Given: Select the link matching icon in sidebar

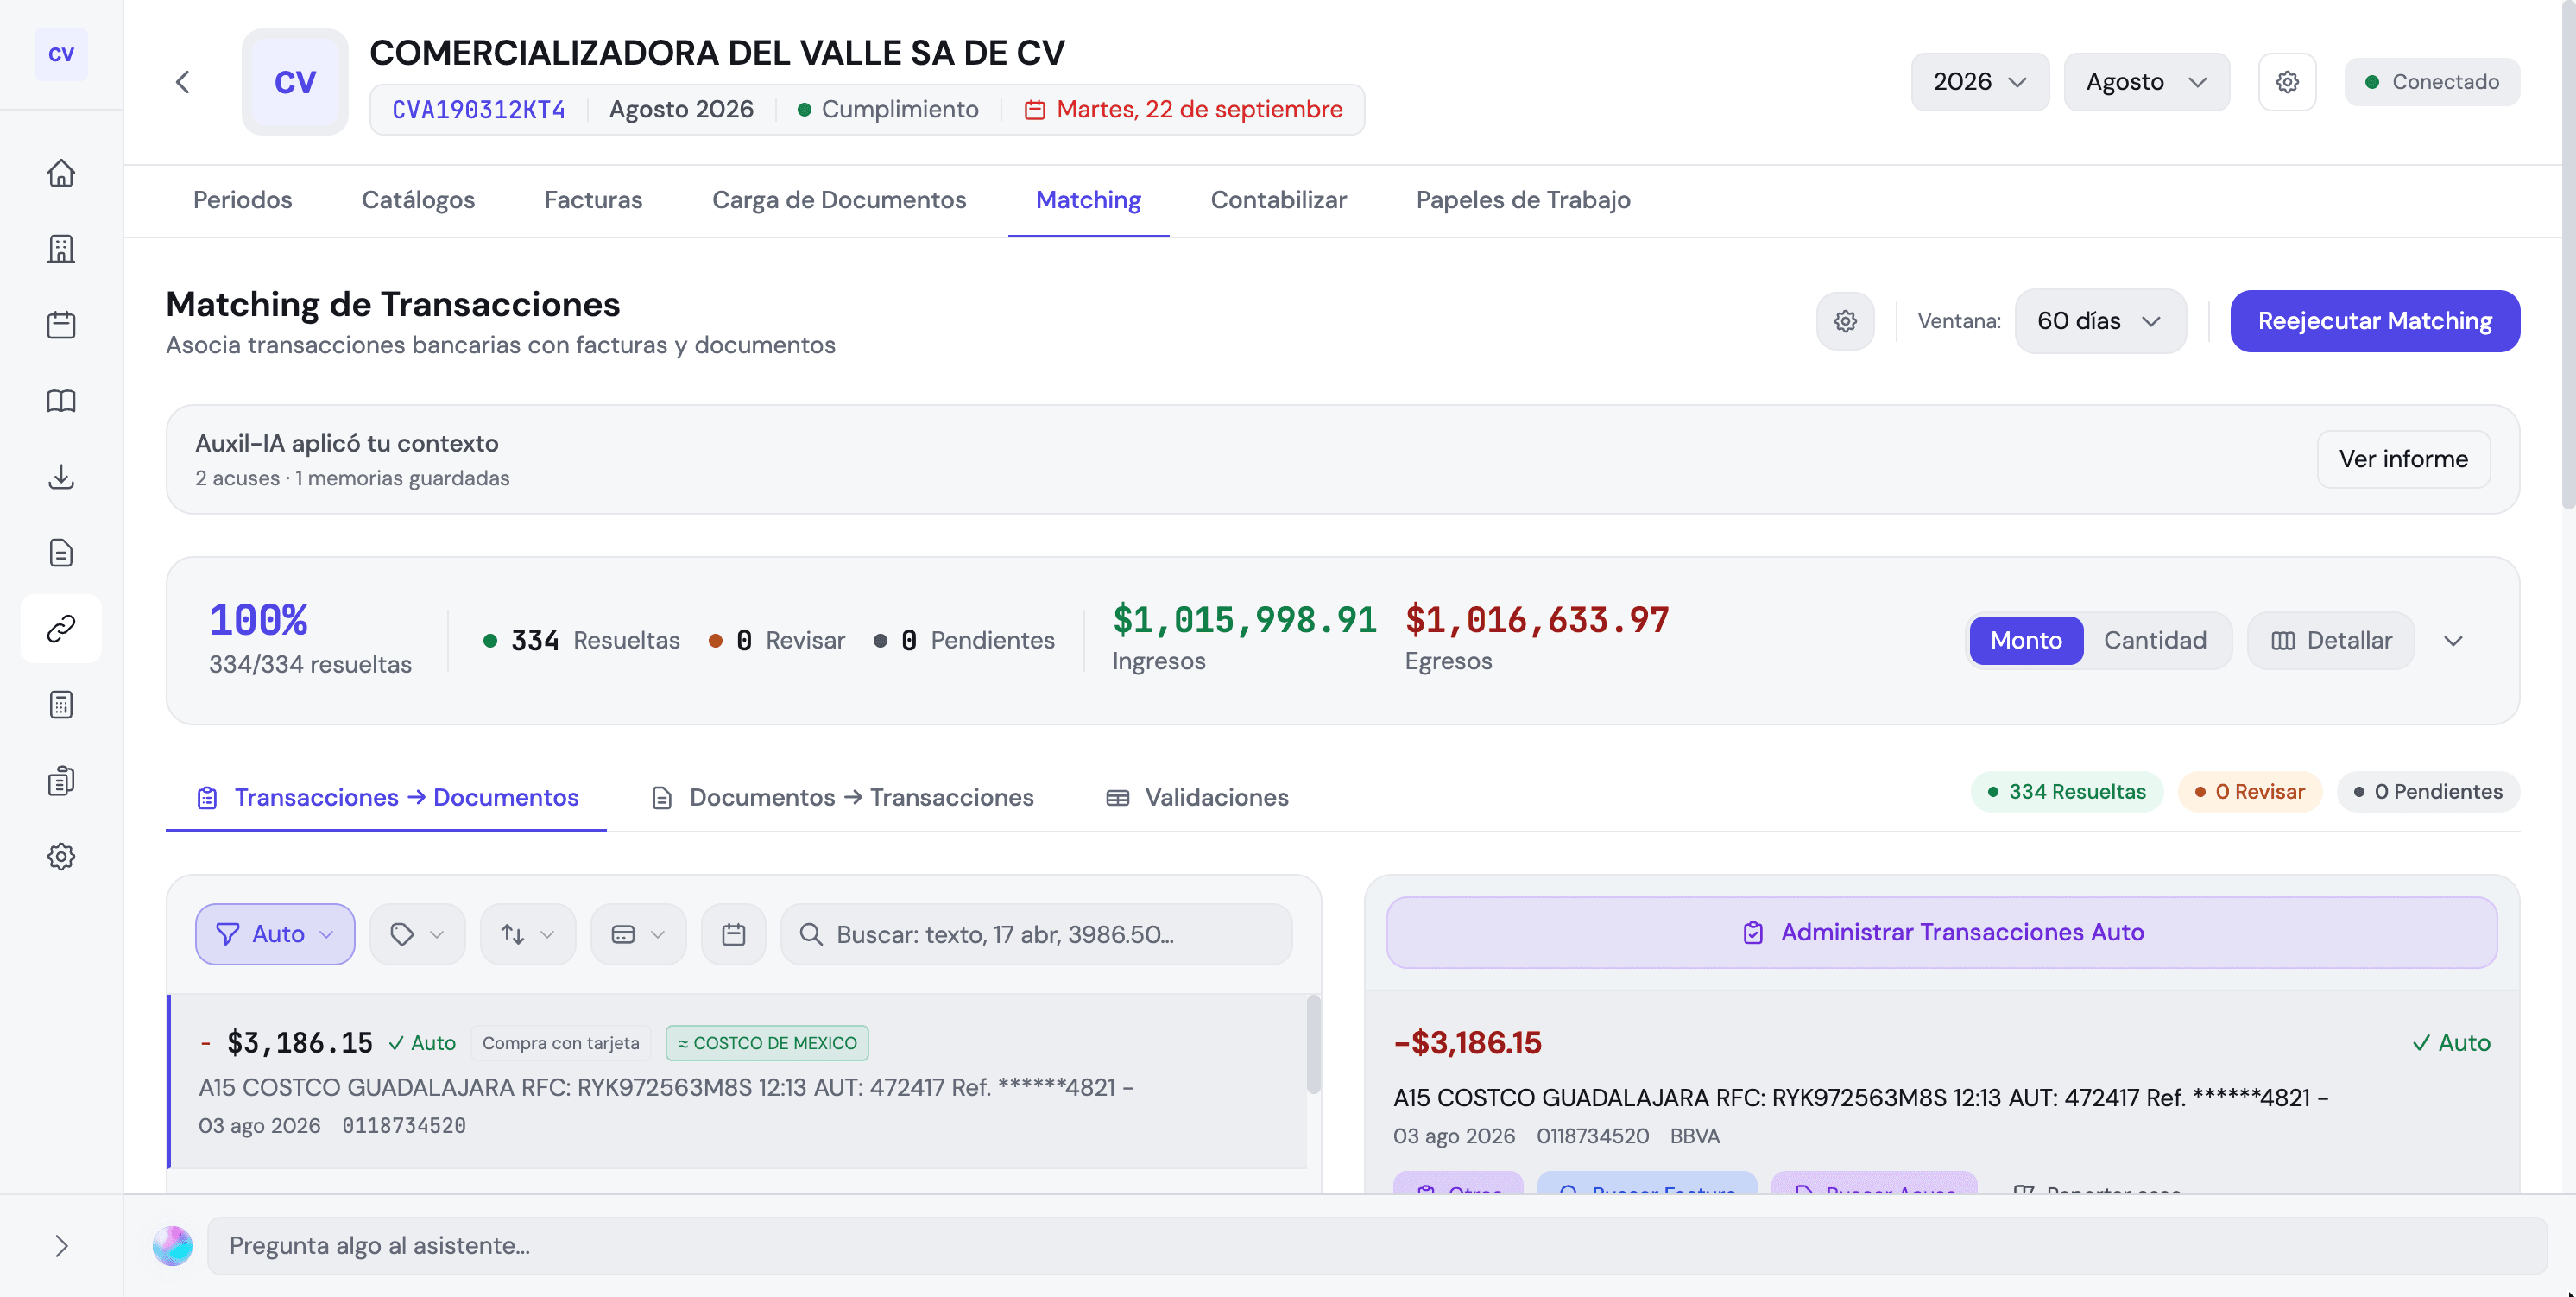Looking at the screenshot, I should point(61,629).
